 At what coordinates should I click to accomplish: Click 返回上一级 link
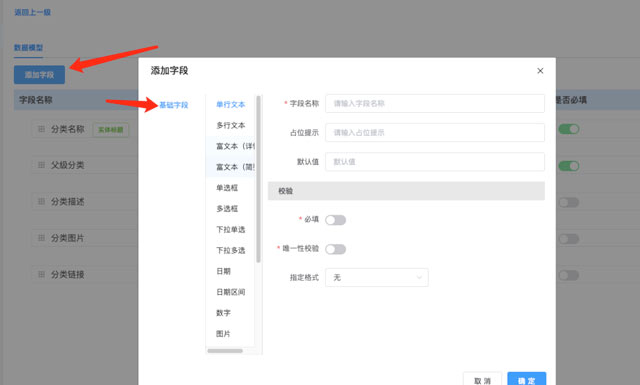[x=33, y=12]
